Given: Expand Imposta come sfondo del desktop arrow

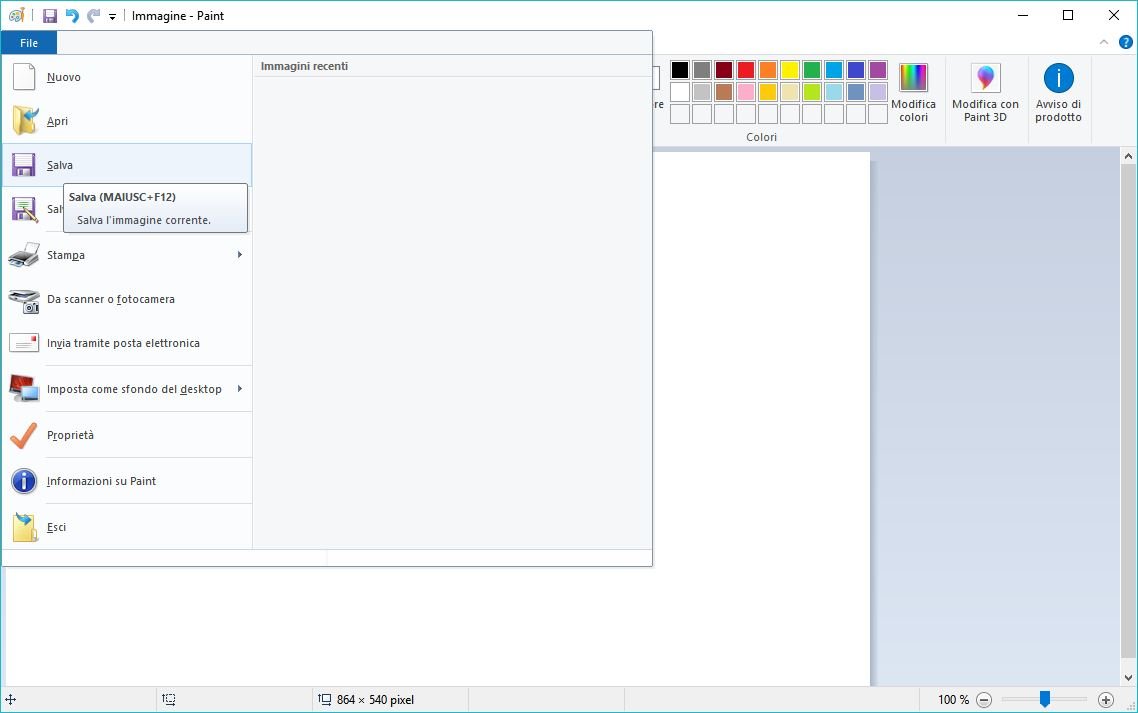Looking at the screenshot, I should coord(240,389).
